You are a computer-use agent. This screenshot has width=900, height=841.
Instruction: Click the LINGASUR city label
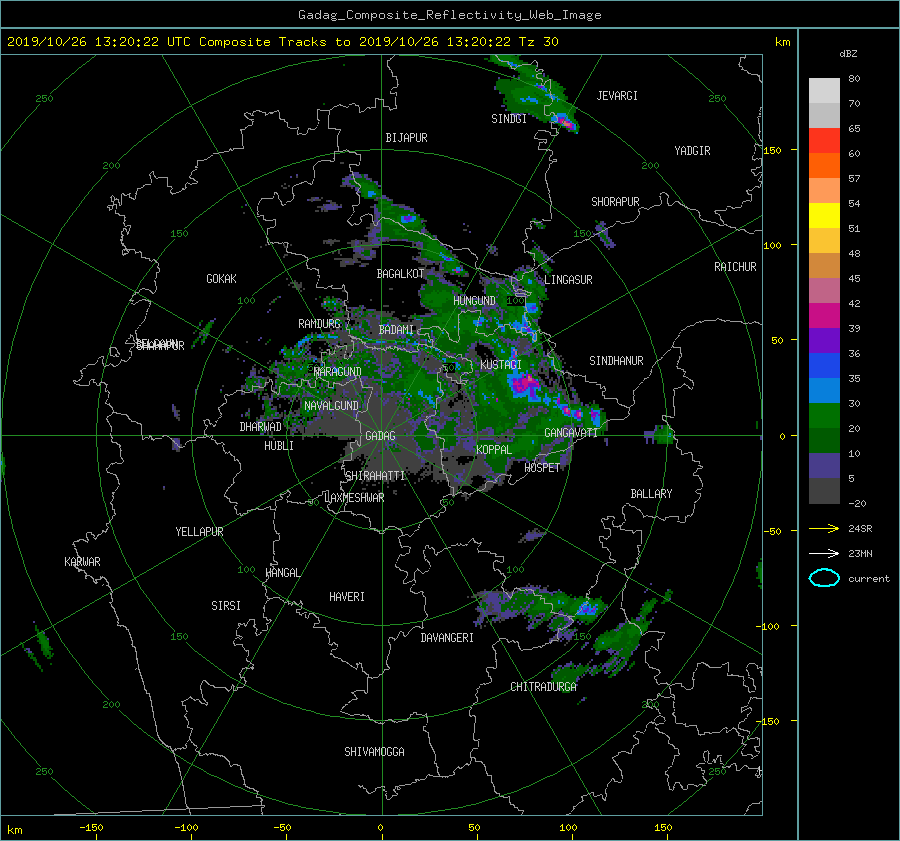click(568, 280)
